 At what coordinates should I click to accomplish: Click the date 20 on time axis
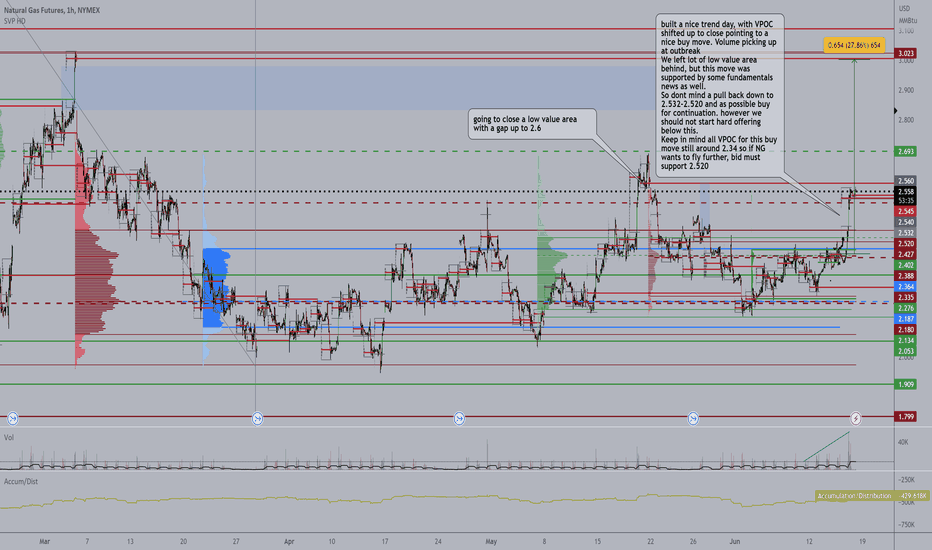coord(183,541)
